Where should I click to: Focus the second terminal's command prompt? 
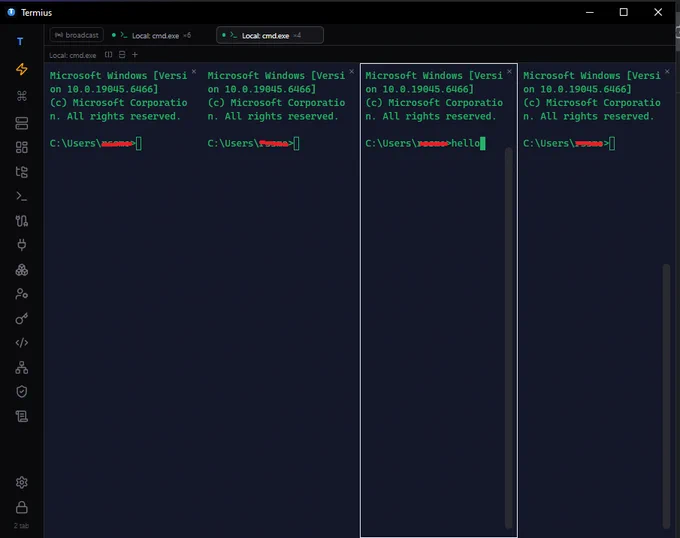(253, 143)
